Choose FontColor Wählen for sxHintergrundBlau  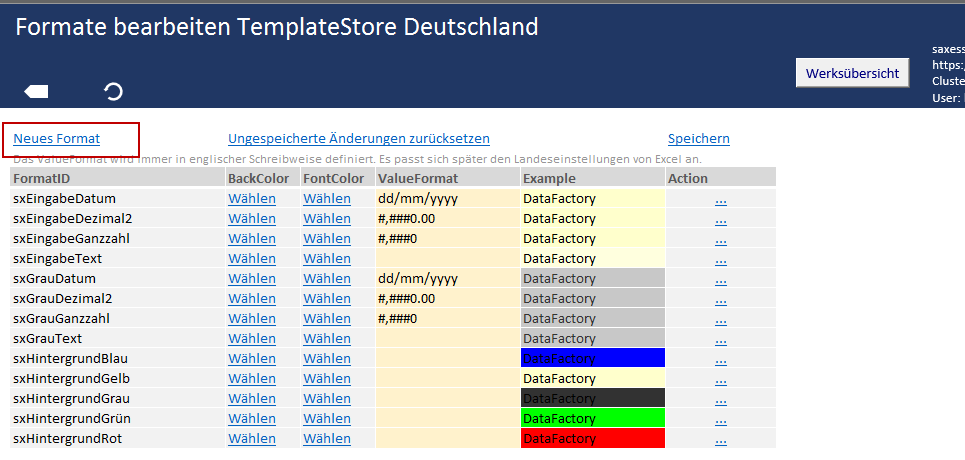[x=327, y=358]
